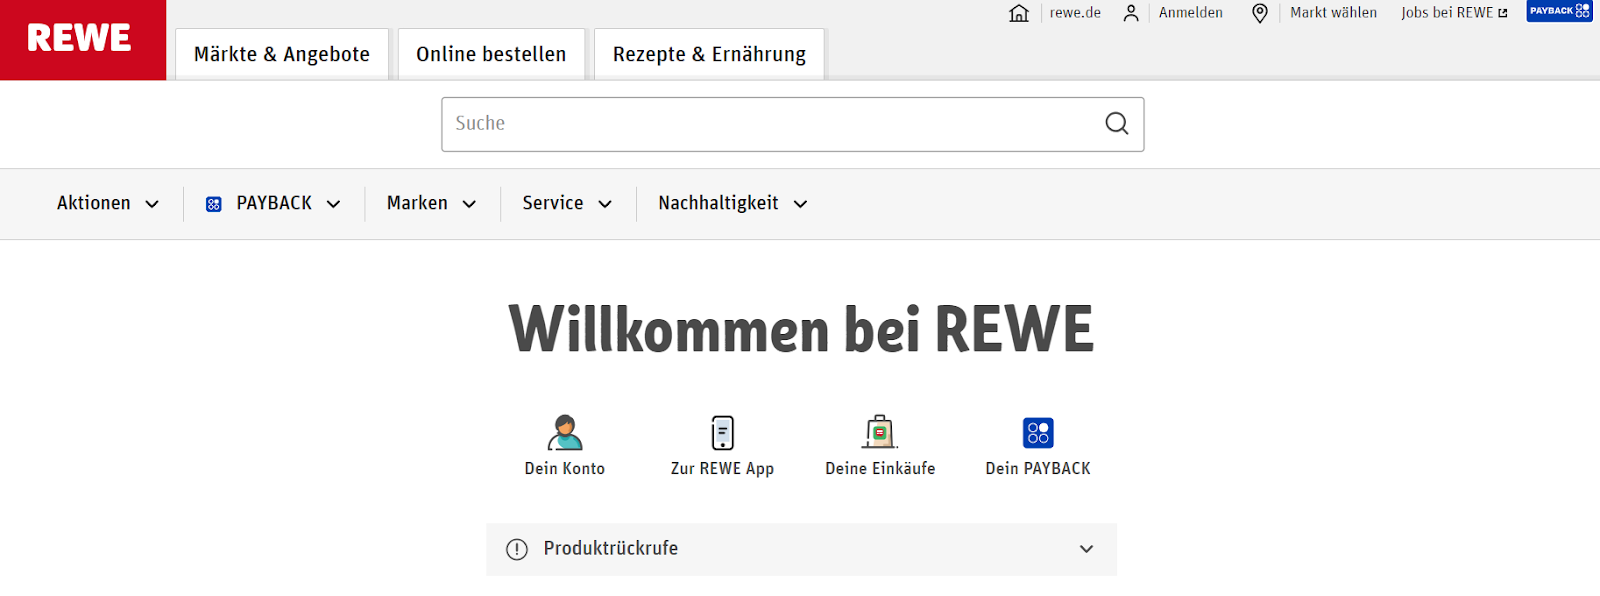Focus the Suche search field
Screen dimensions: 1600x596
[793, 124]
